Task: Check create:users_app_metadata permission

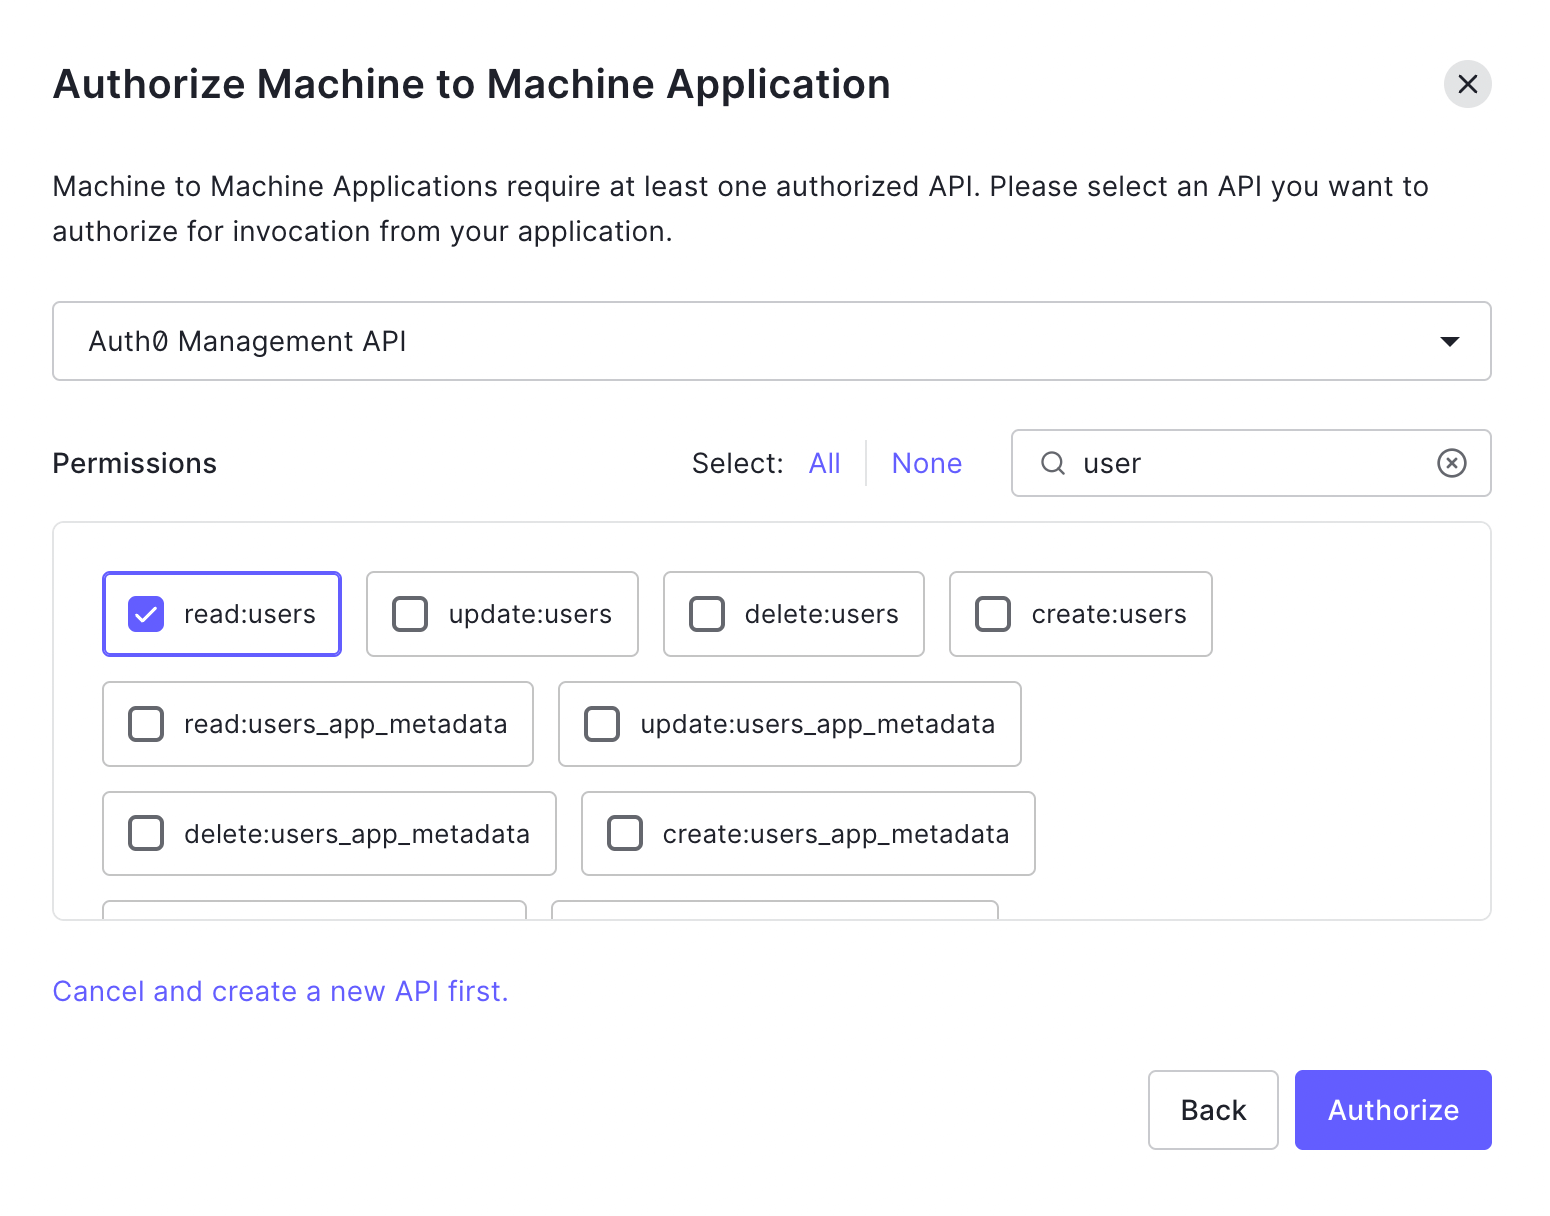Action: pos(625,834)
